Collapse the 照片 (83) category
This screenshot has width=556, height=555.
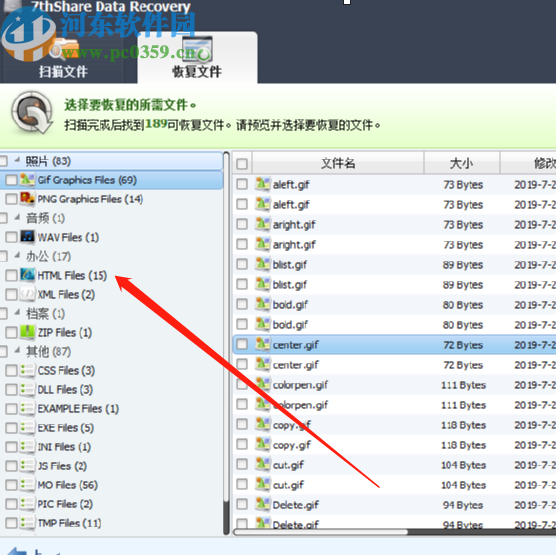pyautogui.click(x=17, y=160)
